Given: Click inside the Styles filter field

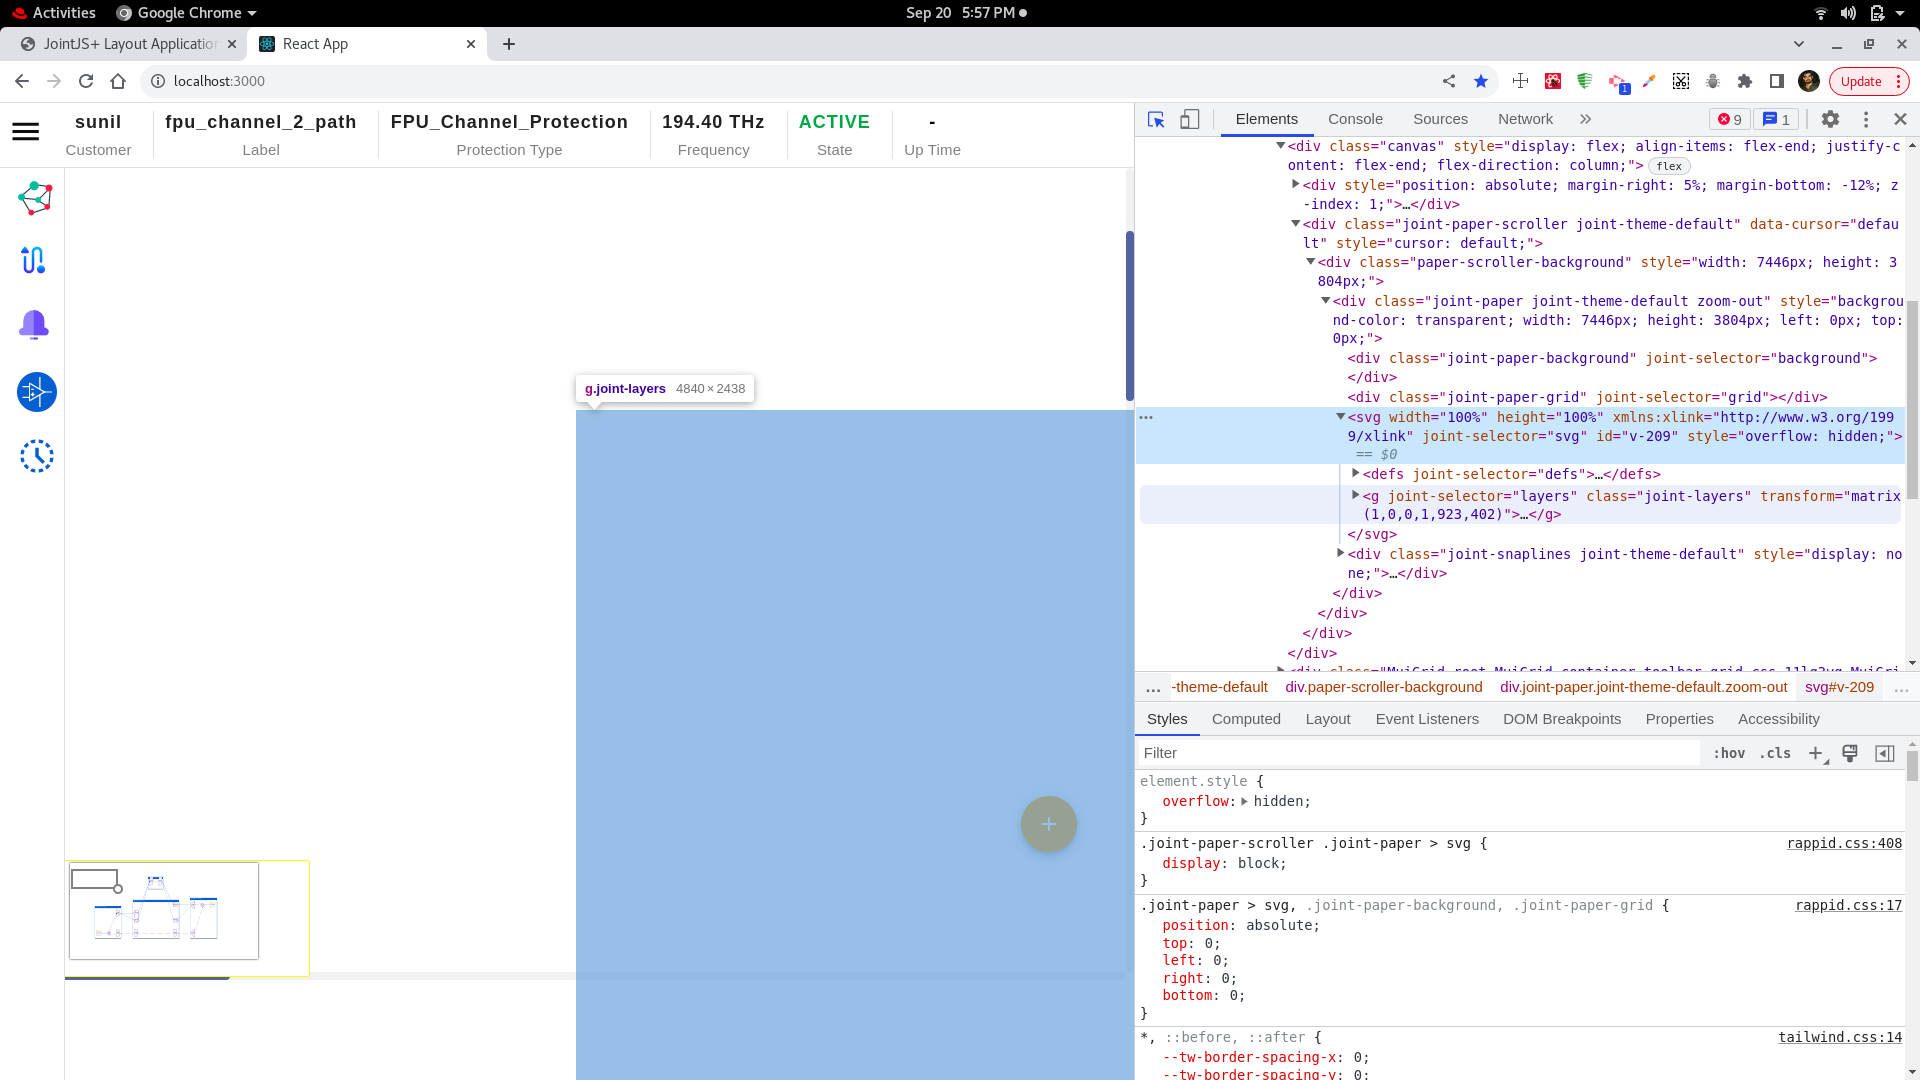Looking at the screenshot, I should (1300, 753).
